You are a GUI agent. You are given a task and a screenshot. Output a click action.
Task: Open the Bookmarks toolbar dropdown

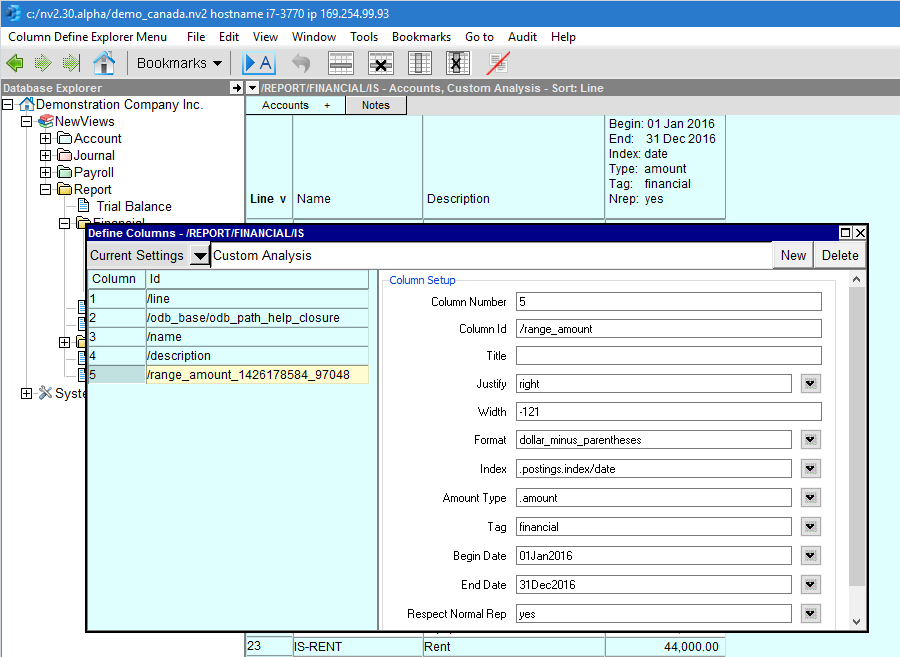point(179,63)
